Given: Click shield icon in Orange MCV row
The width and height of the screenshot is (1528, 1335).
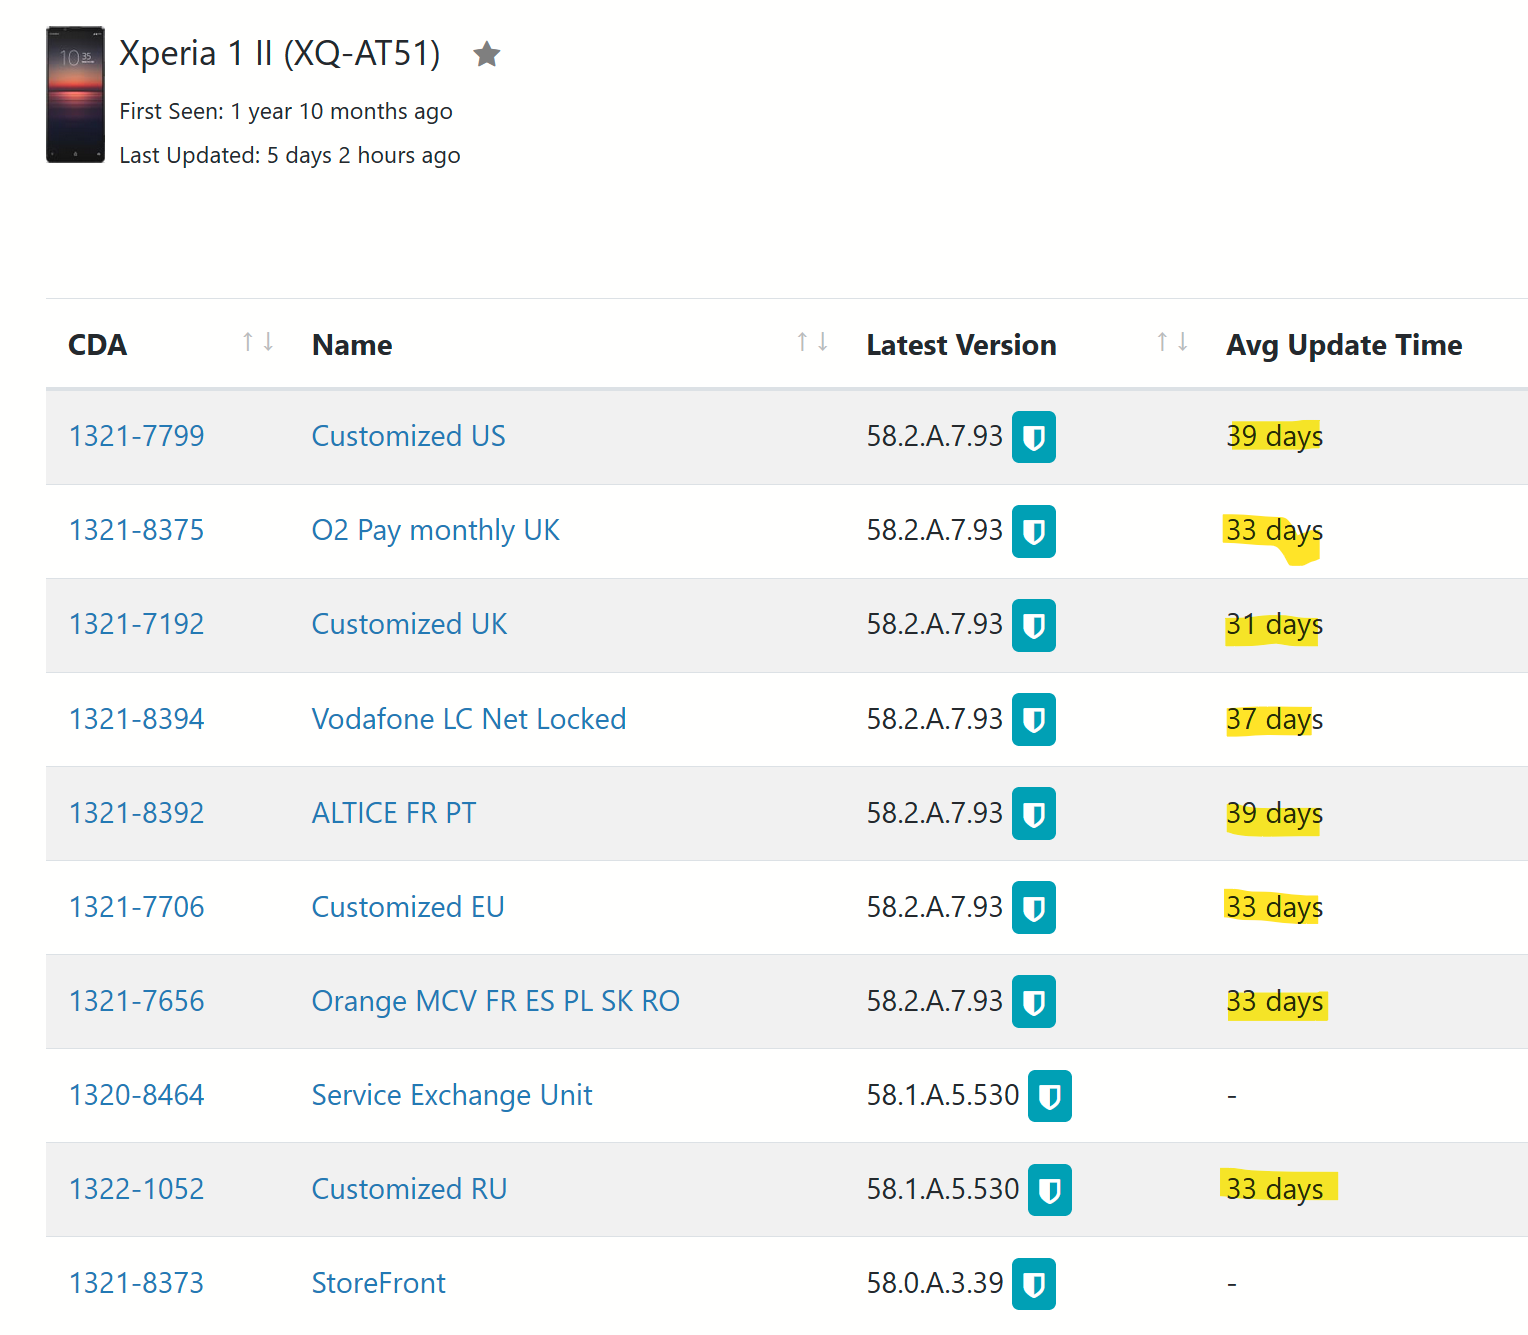Looking at the screenshot, I should pos(1034,1001).
